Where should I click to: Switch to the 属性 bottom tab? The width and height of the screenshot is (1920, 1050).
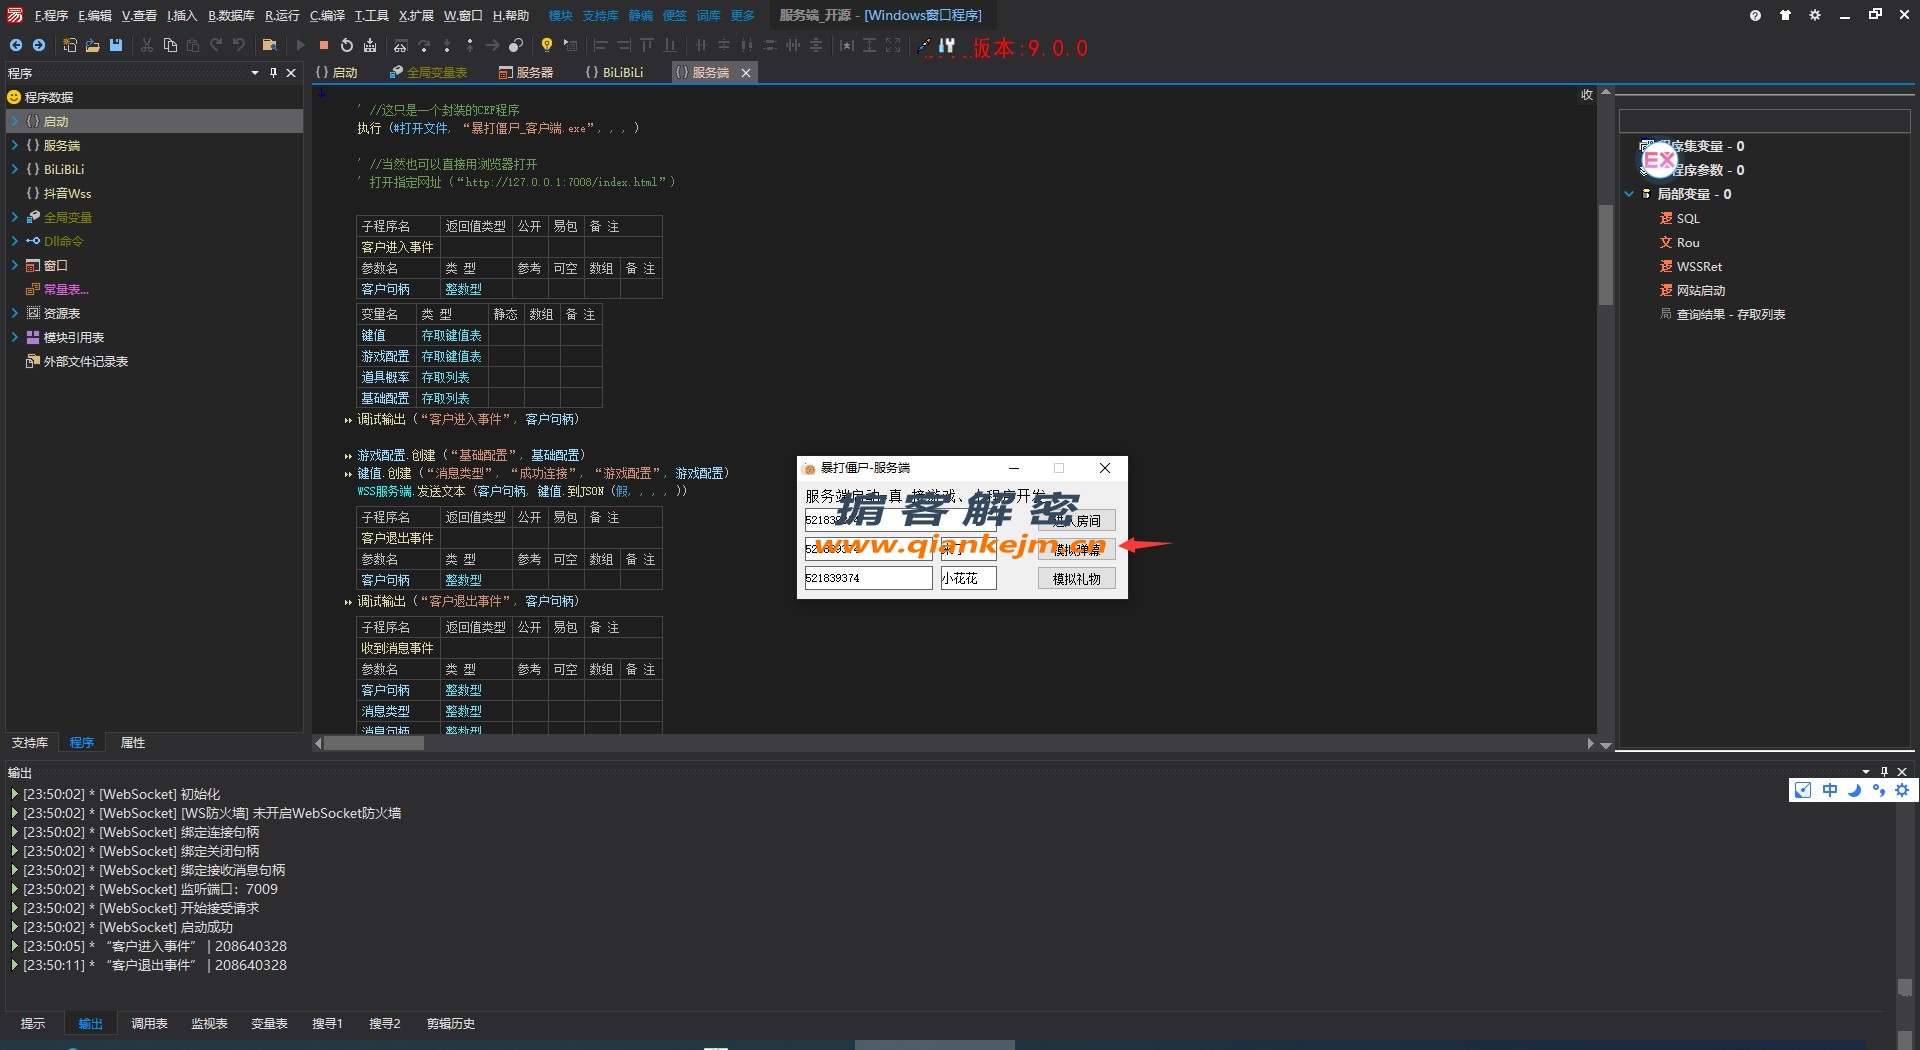pyautogui.click(x=133, y=742)
